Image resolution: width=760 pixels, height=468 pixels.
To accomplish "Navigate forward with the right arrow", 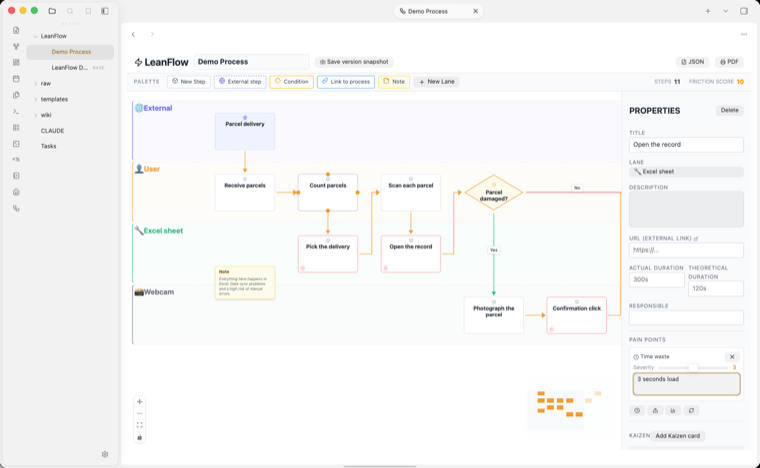I will pos(152,34).
